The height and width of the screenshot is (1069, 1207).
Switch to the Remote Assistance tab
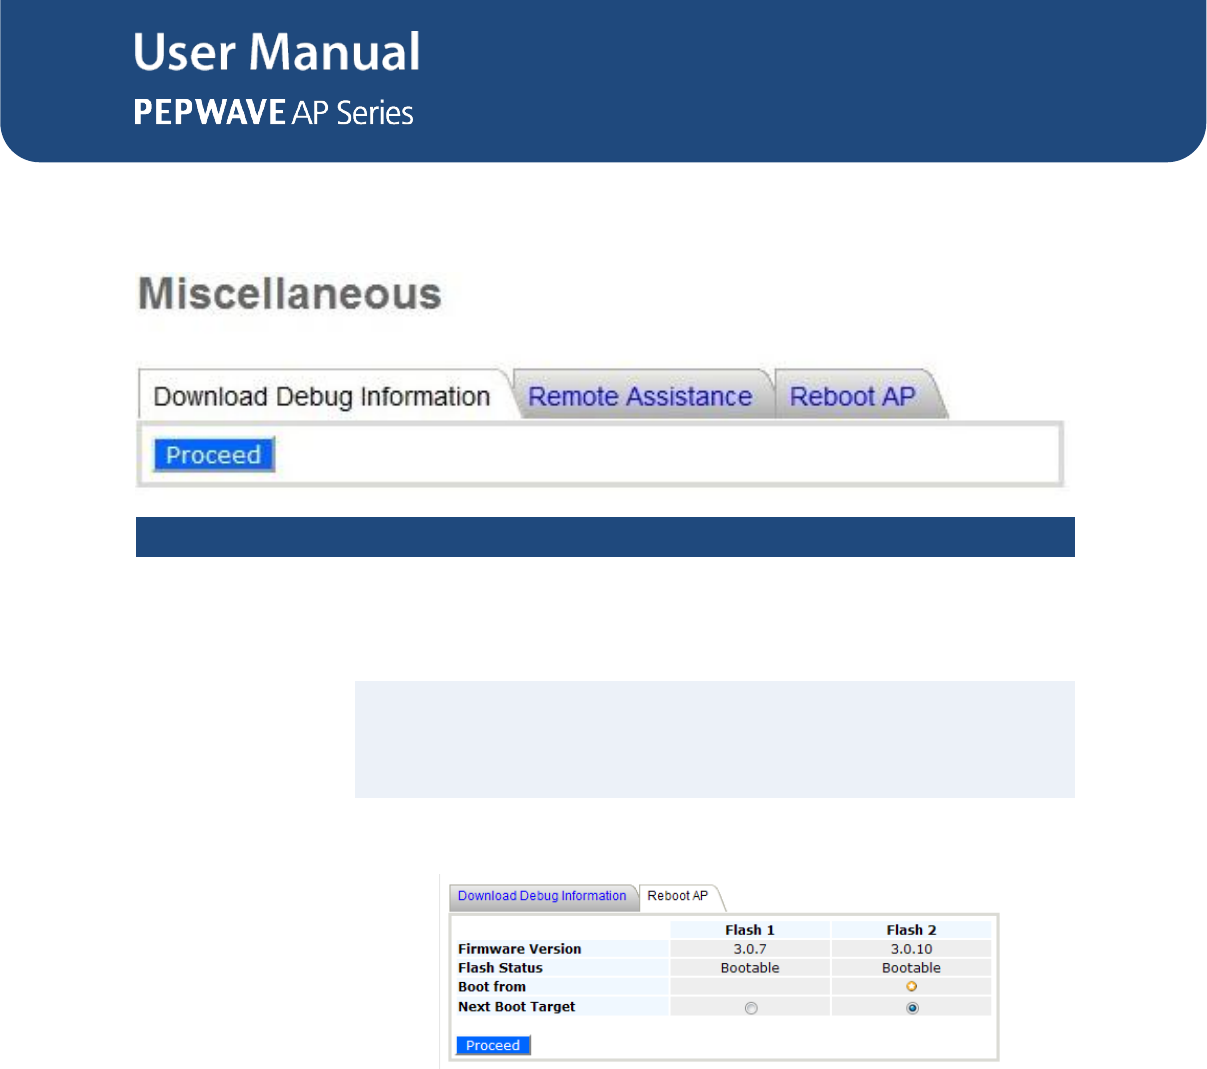click(640, 397)
